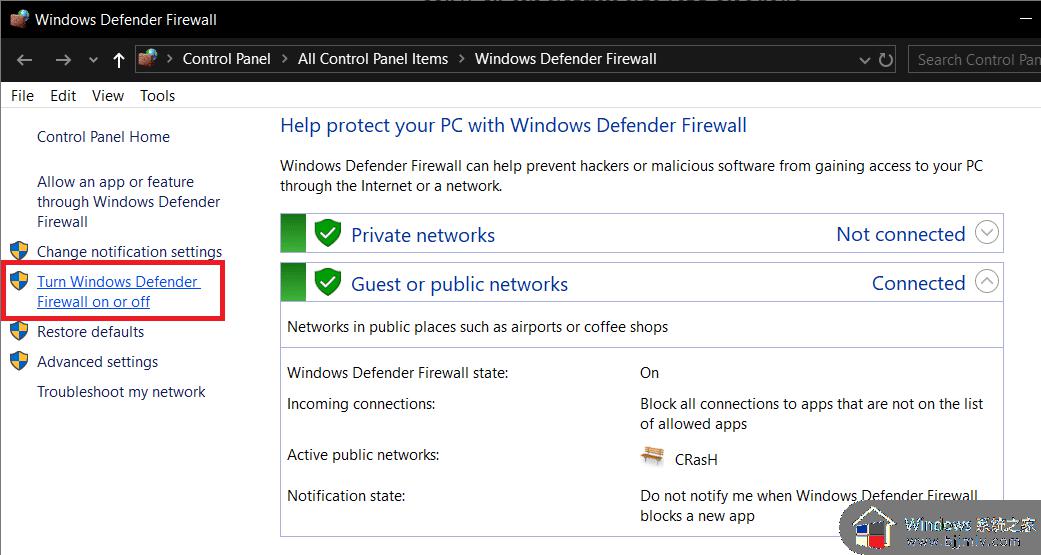1041x555 pixels.
Task: Click the Back navigation arrow
Action: pos(25,60)
